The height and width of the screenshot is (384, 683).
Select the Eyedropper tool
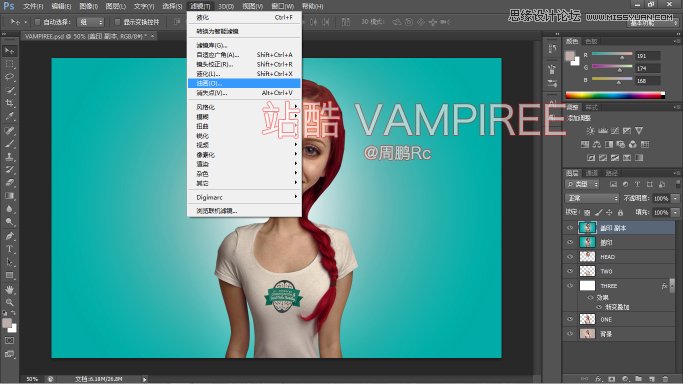click(9, 116)
